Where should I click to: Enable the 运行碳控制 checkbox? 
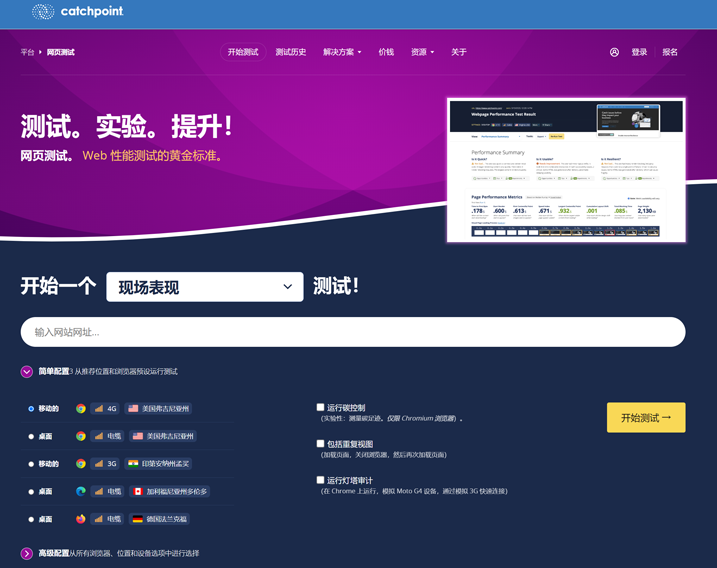321,407
